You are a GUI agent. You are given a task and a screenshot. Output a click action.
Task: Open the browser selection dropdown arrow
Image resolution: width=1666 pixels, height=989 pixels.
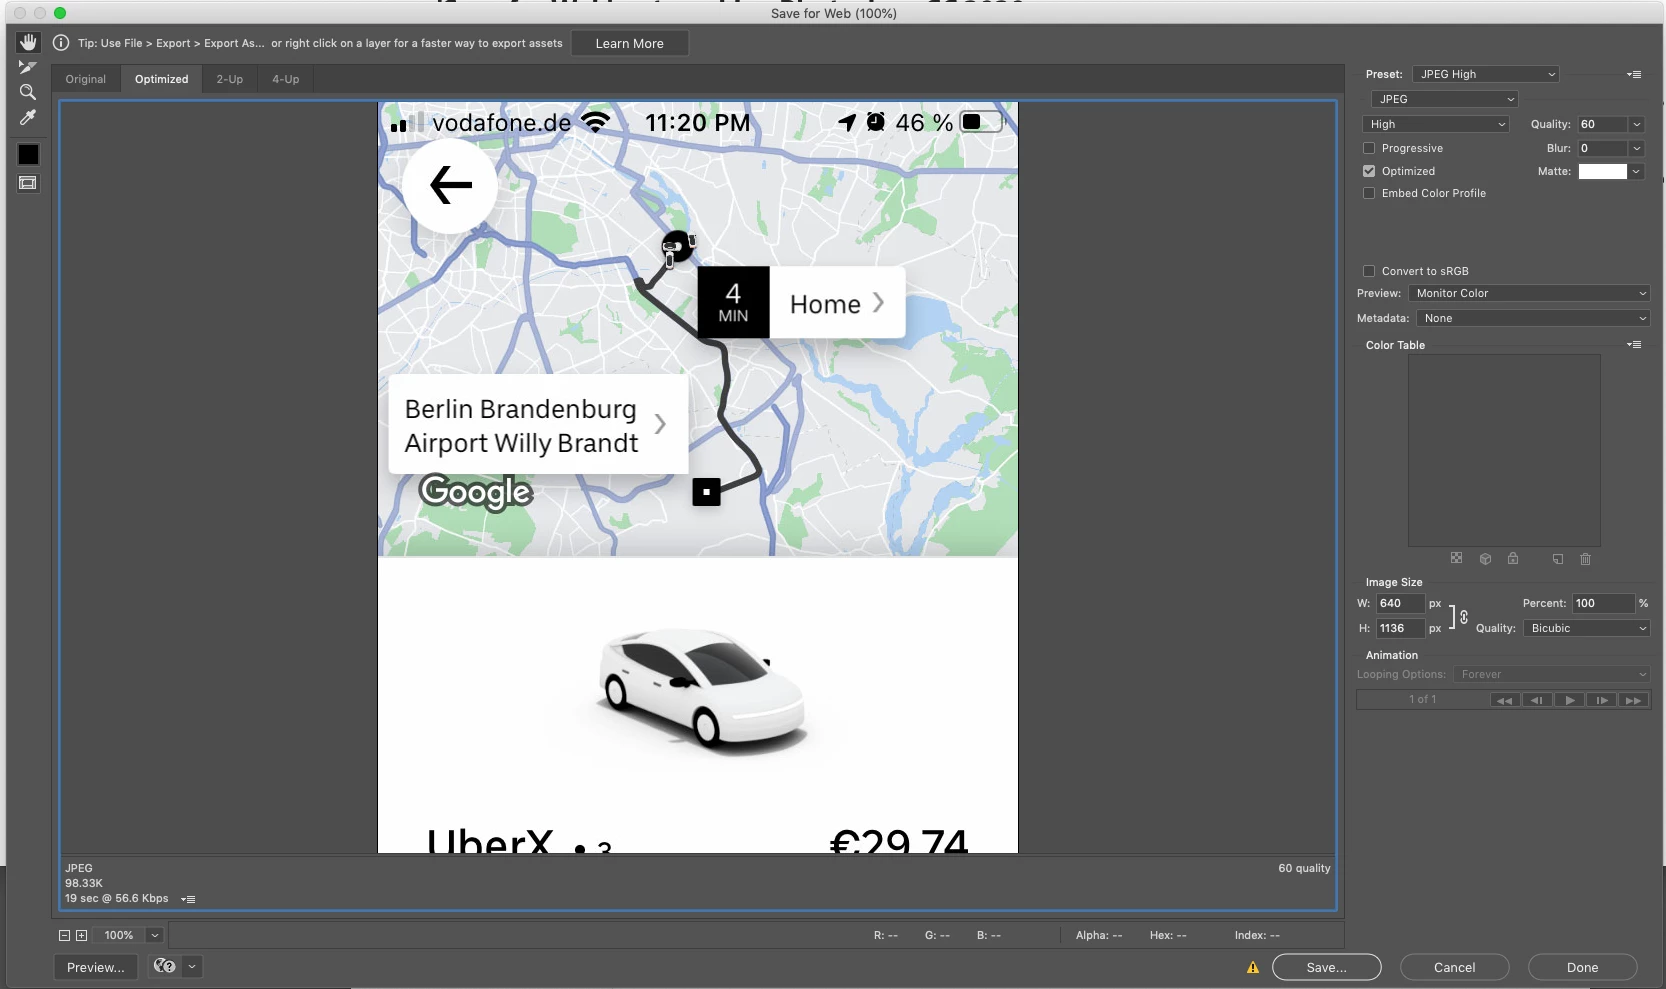tap(192, 966)
